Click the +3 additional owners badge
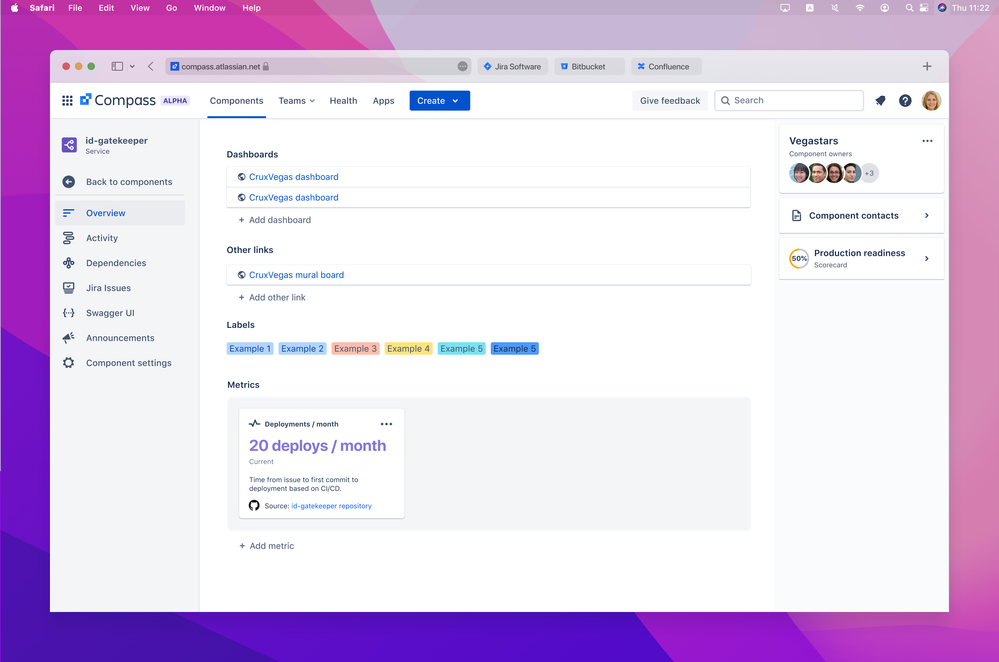Screen dimensions: 999x662 click(x=870, y=173)
